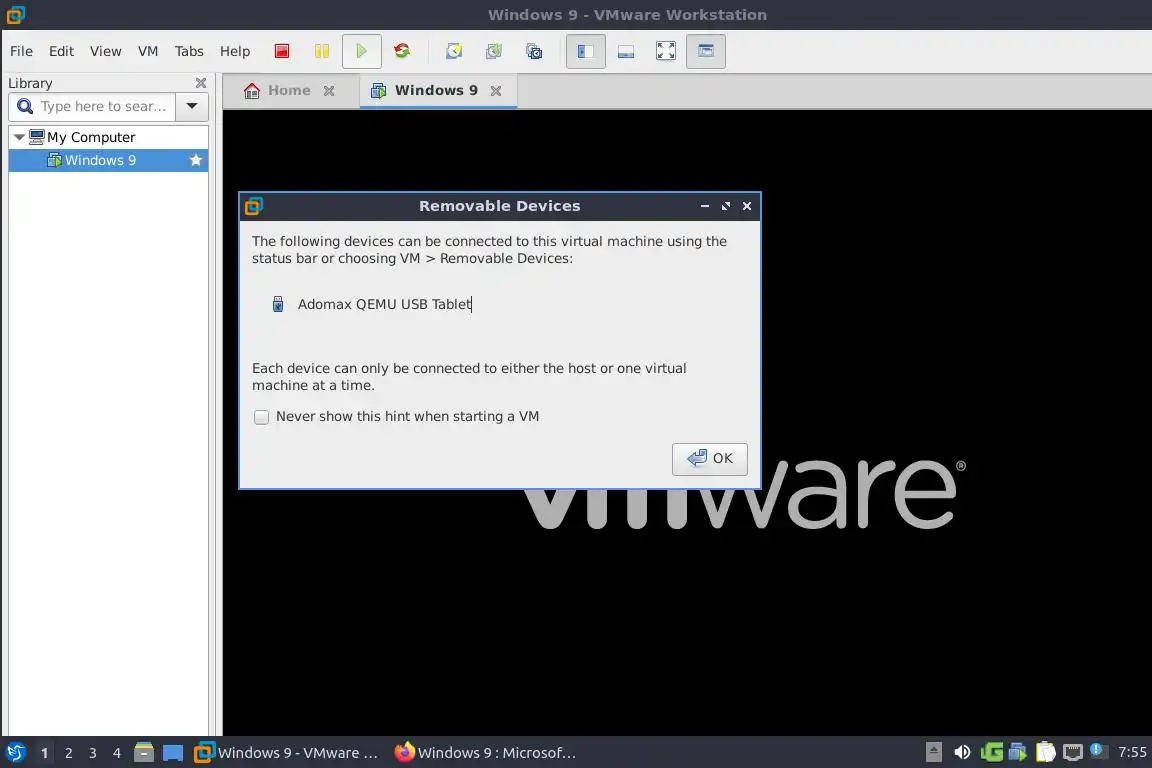Toggle the thumbnail bar view icon
The image size is (1152, 768).
coord(626,51)
